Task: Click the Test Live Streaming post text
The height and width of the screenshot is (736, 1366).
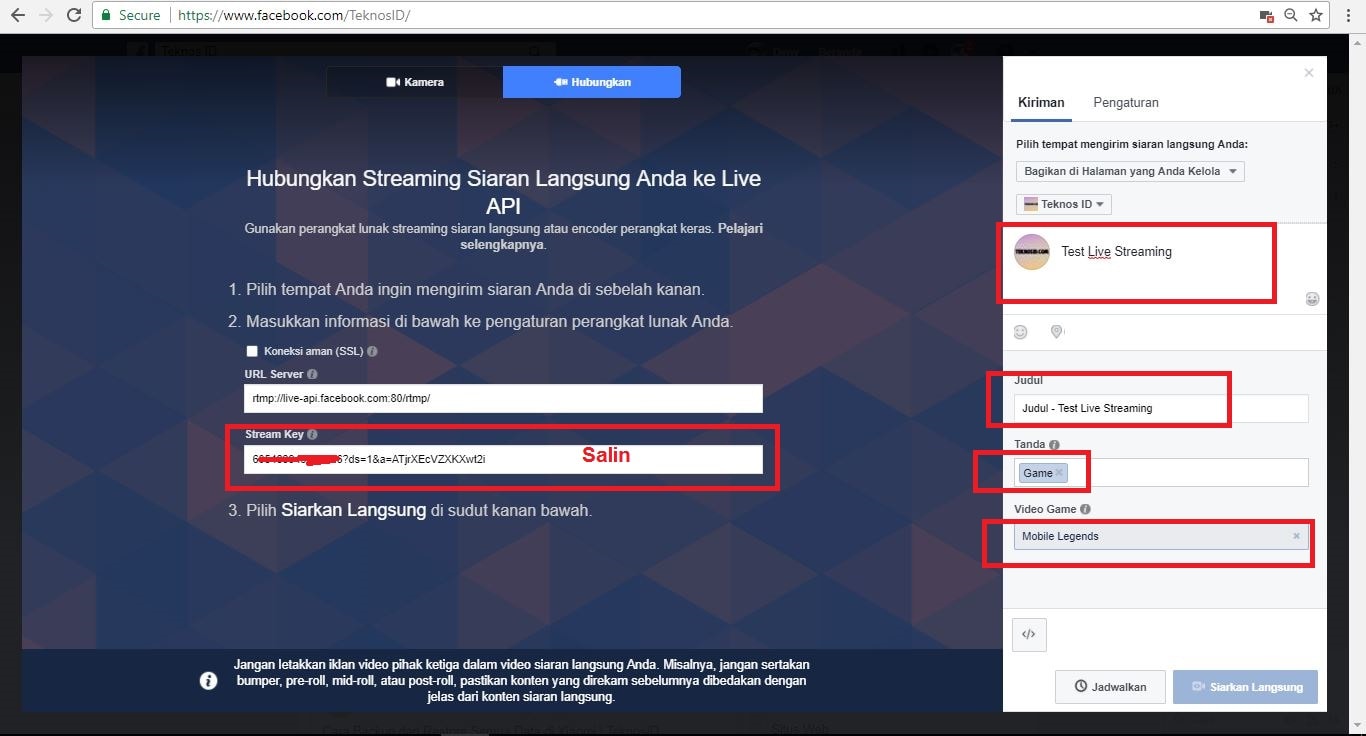Action: (1116, 252)
